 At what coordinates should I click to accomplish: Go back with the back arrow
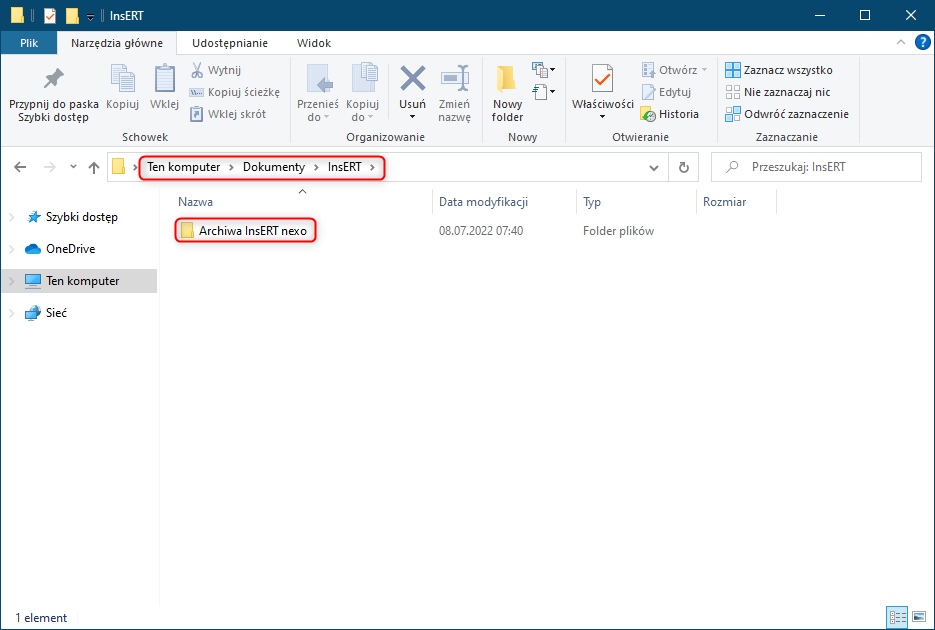20,167
